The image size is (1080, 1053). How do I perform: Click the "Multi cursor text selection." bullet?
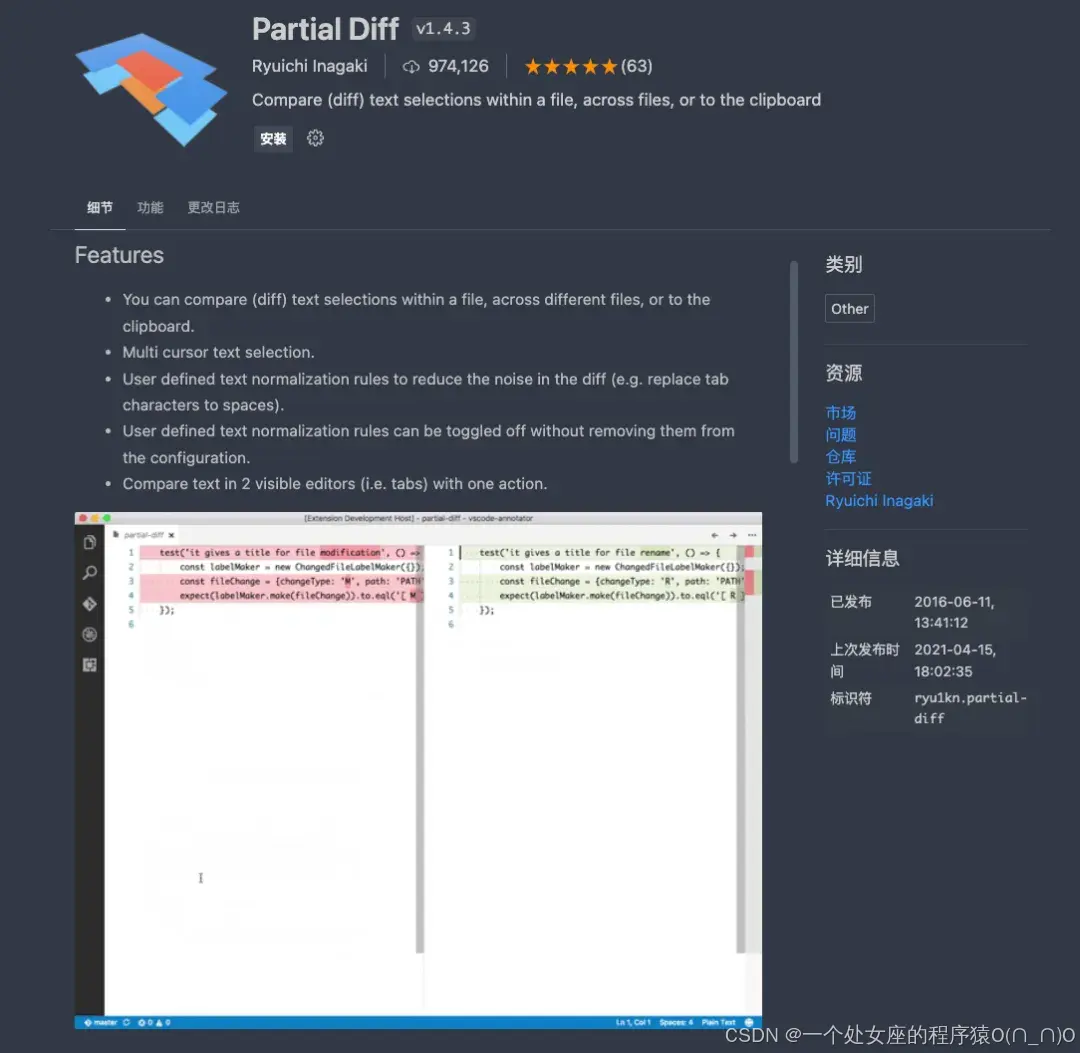[x=218, y=353]
